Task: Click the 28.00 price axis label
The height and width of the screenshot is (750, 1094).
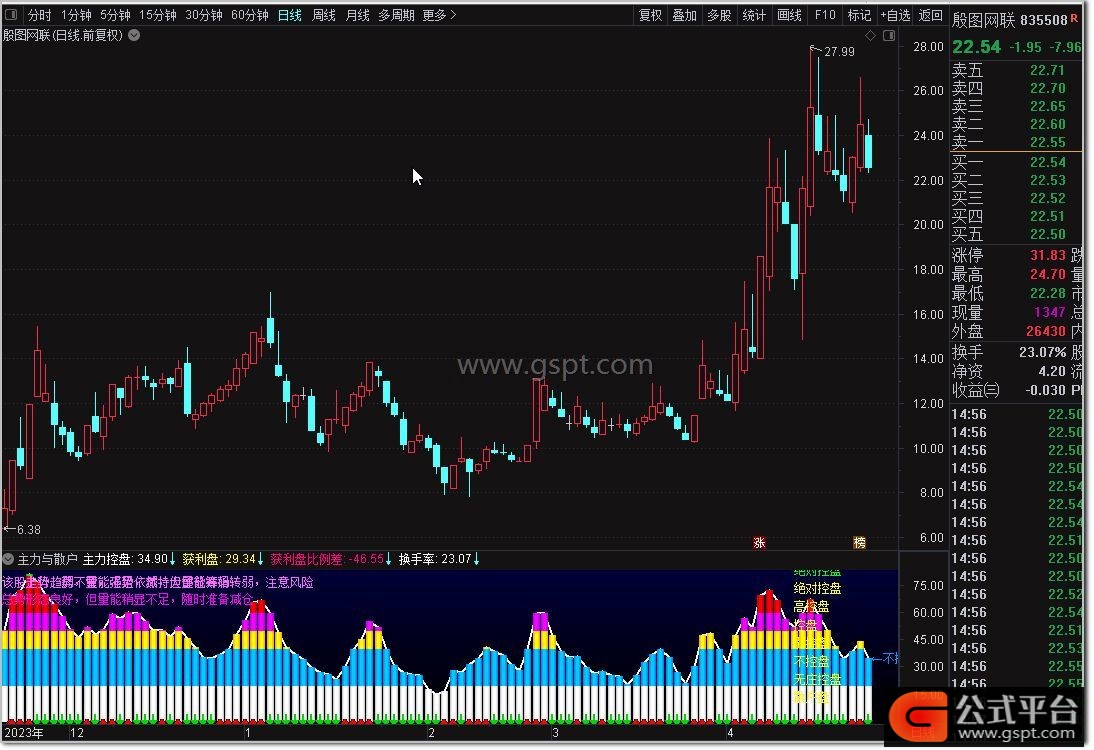Action: pyautogui.click(x=928, y=47)
